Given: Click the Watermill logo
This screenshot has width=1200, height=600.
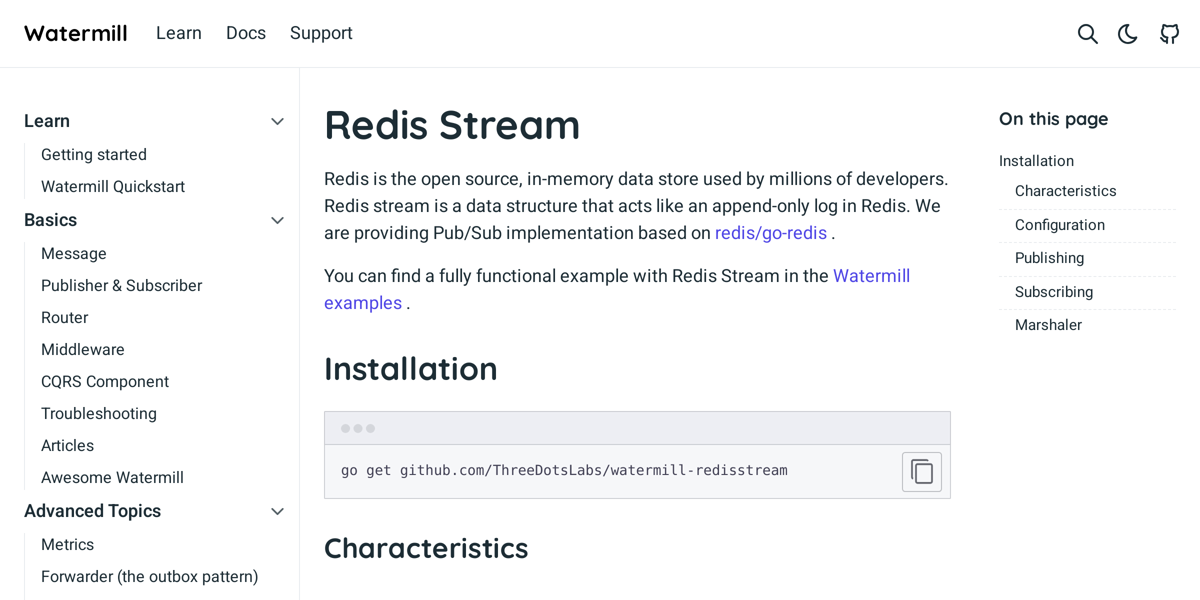Looking at the screenshot, I should [75, 32].
